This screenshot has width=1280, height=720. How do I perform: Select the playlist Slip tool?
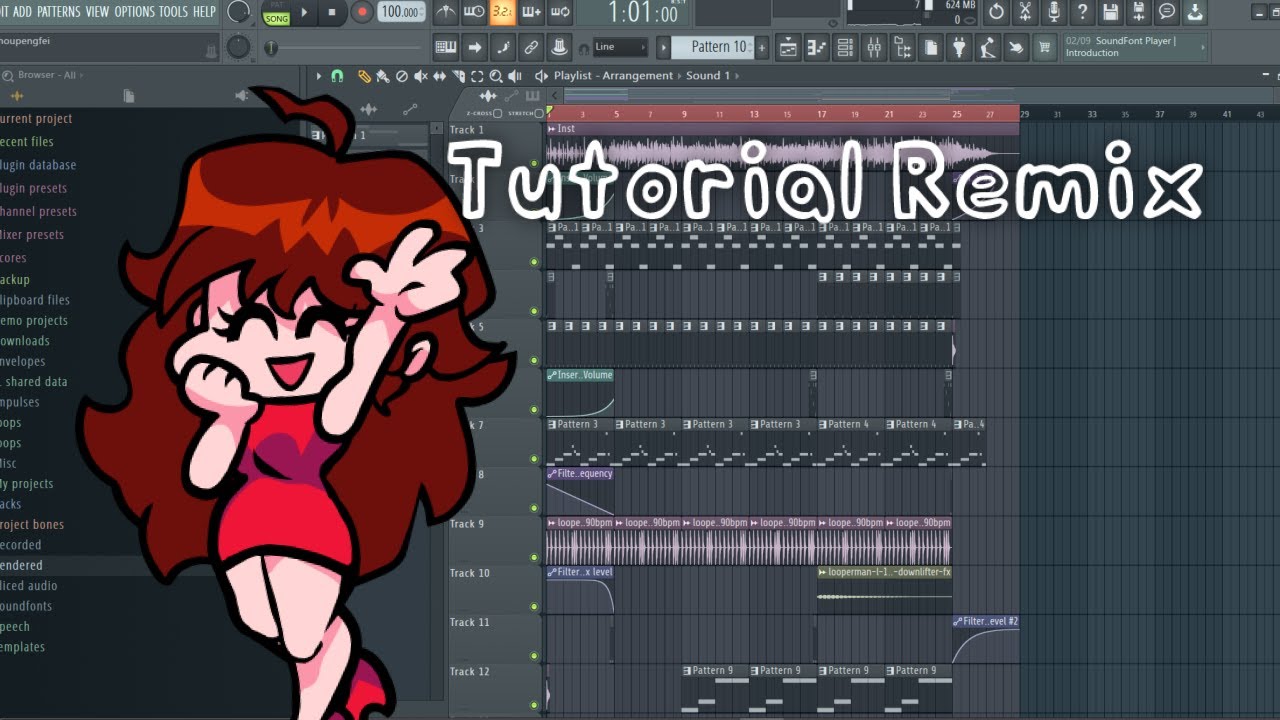click(440, 76)
